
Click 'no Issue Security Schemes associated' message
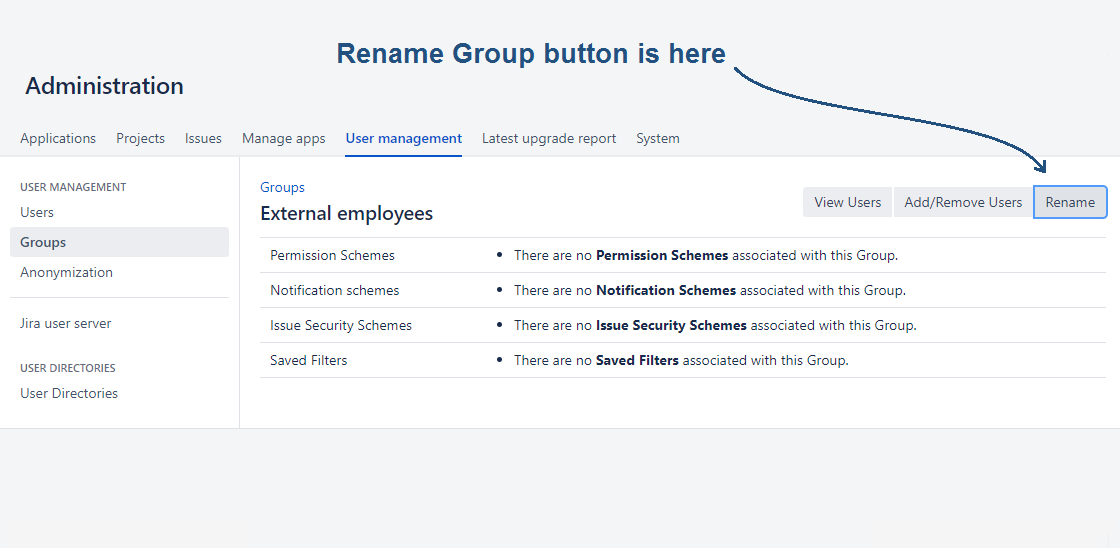715,325
